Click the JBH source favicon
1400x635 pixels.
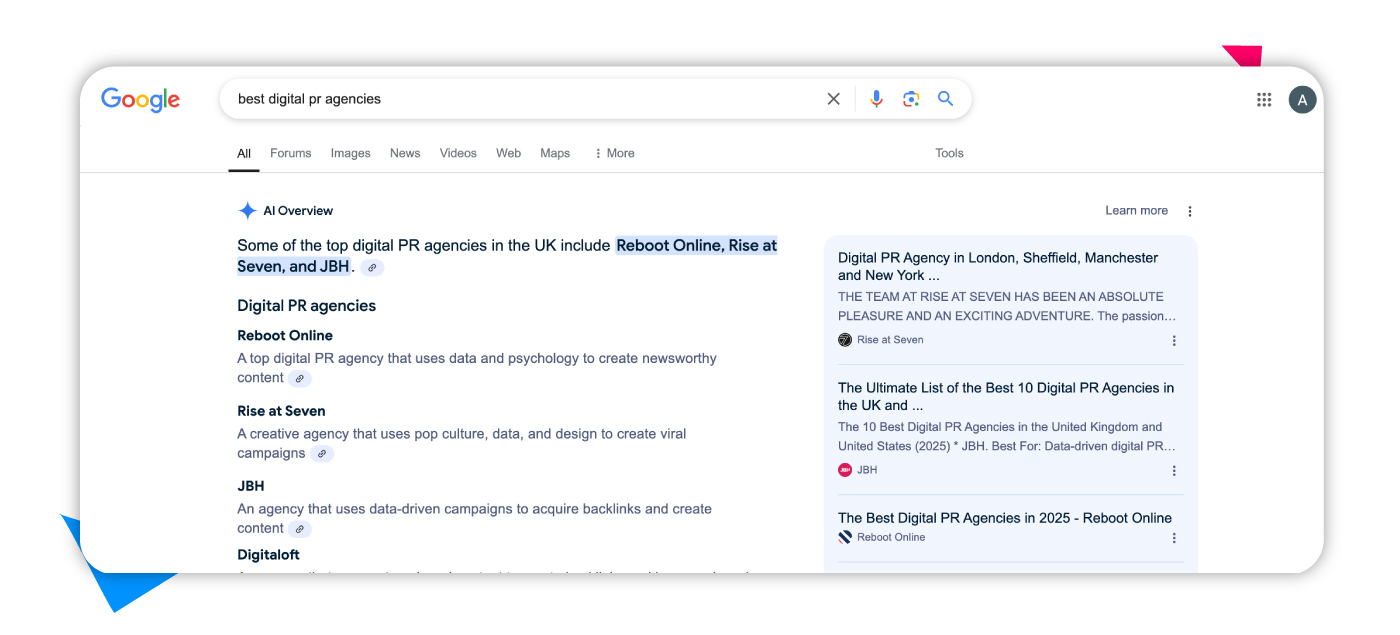(845, 470)
